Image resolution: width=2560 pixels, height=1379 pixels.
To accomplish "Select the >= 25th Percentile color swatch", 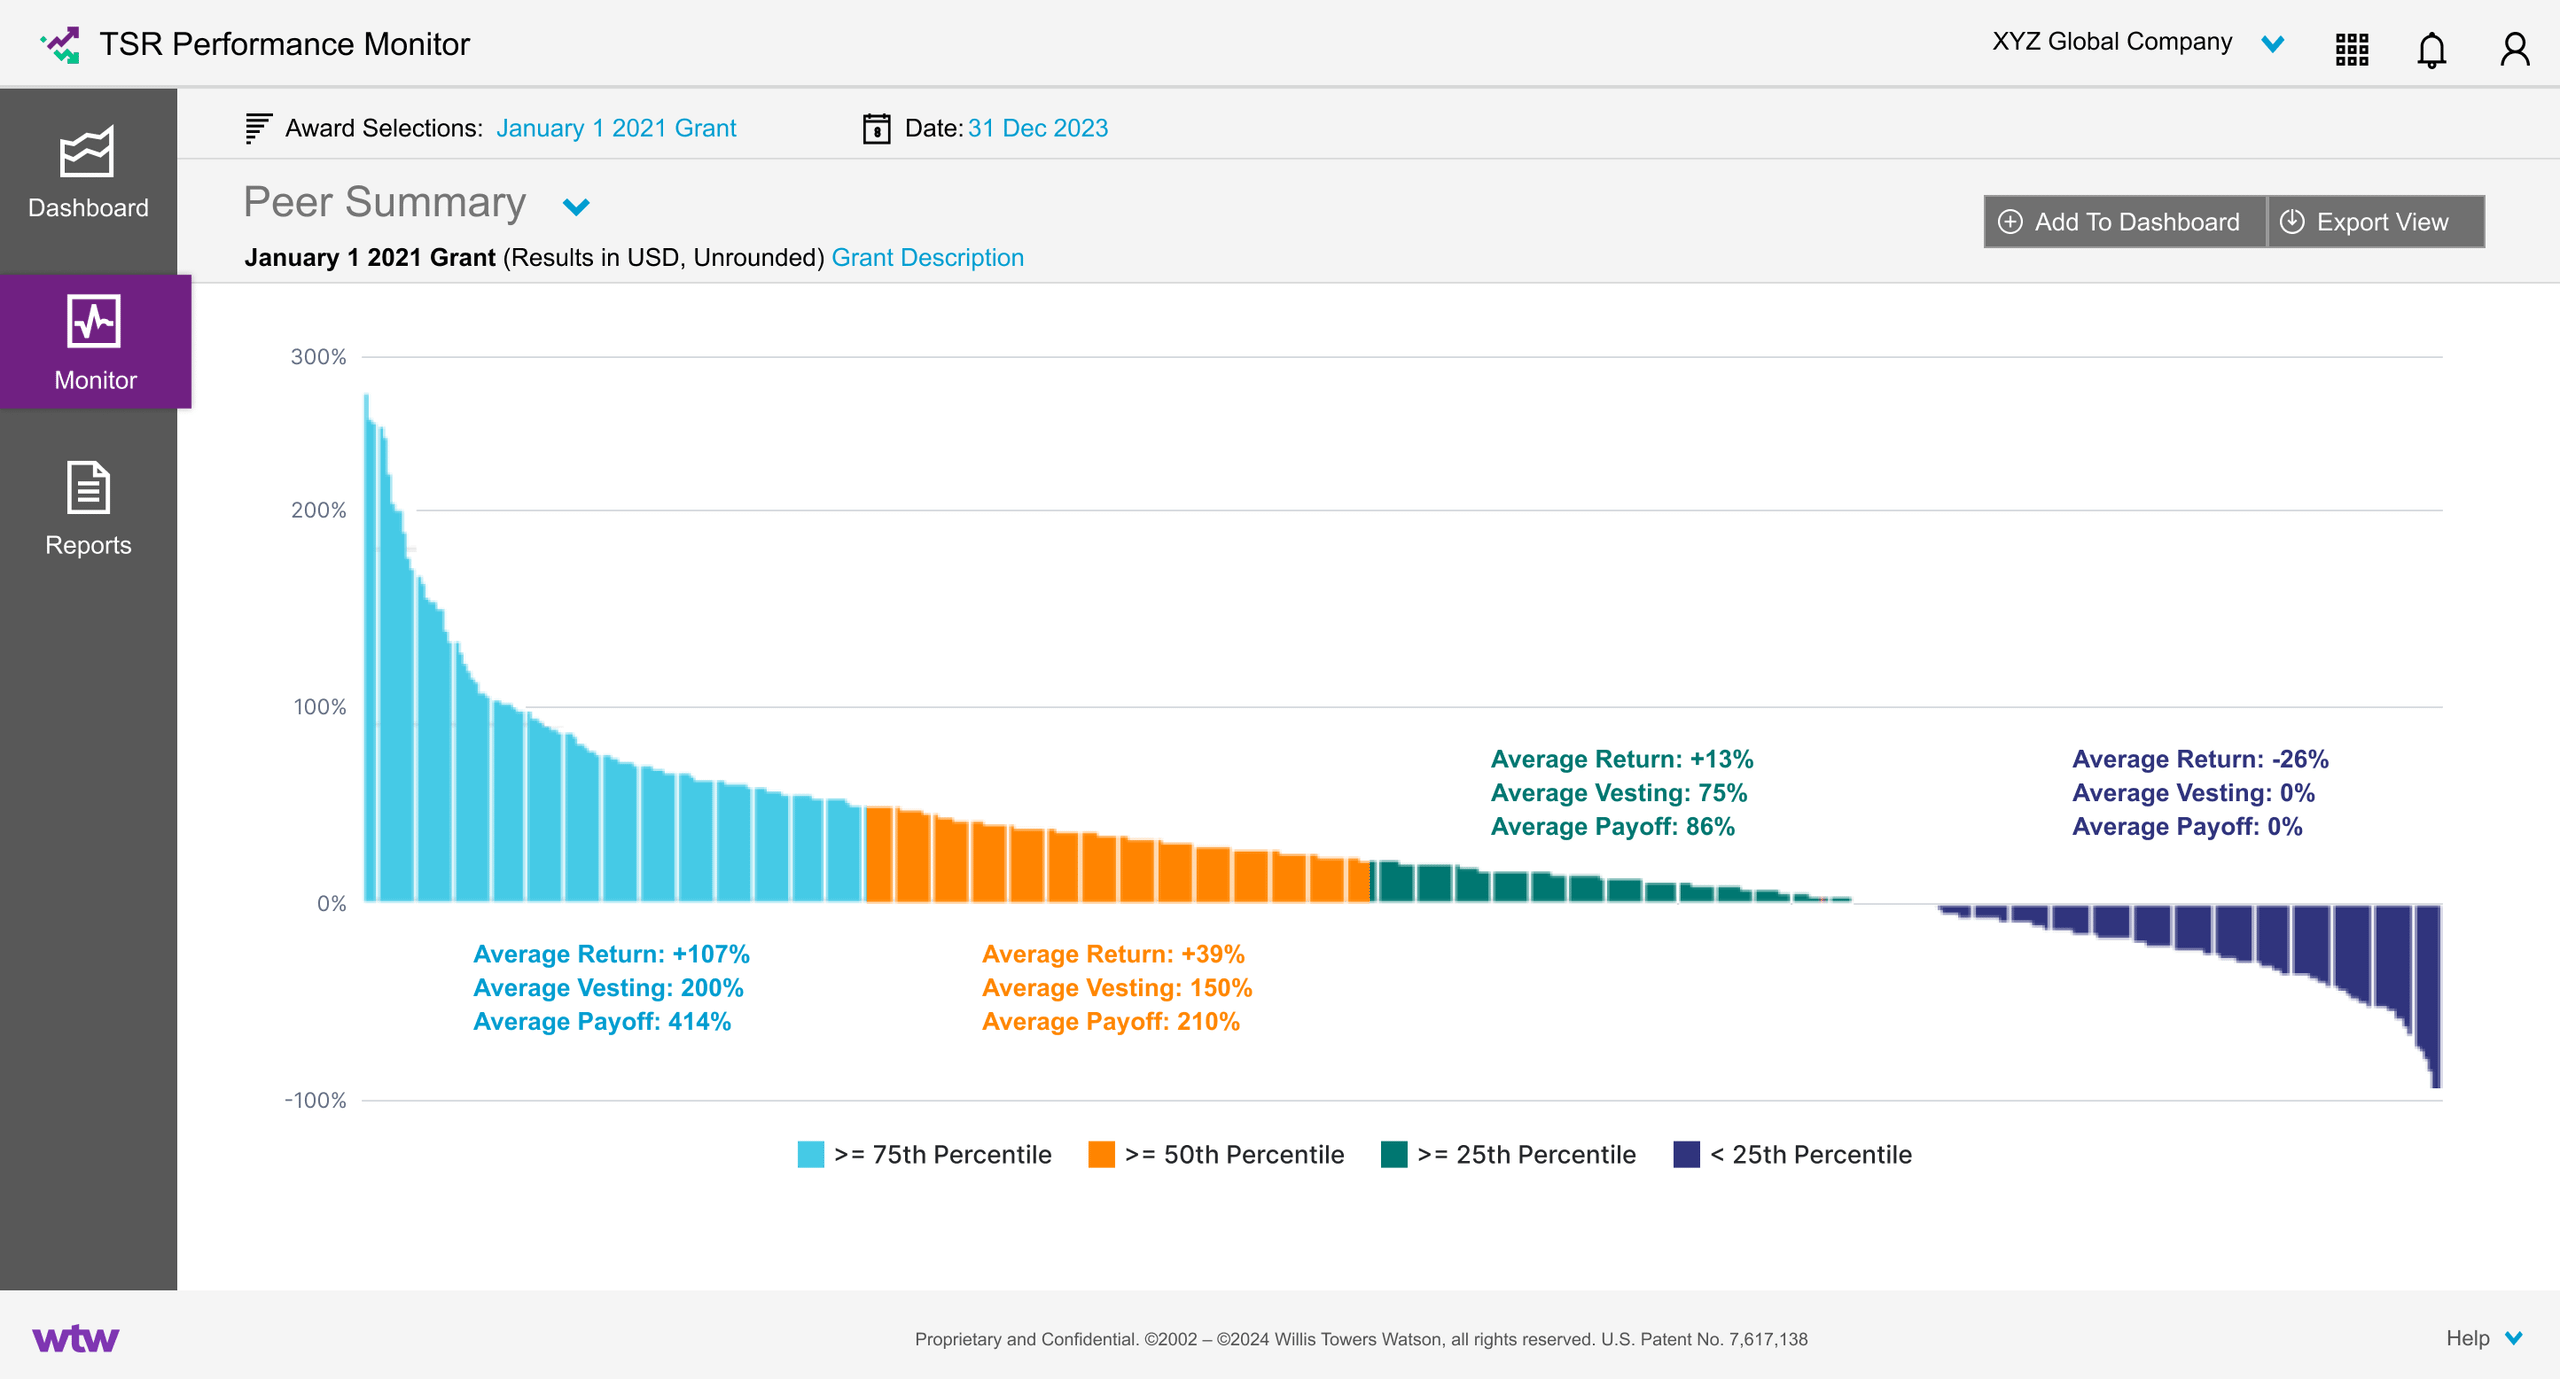I will coord(1393,1154).
